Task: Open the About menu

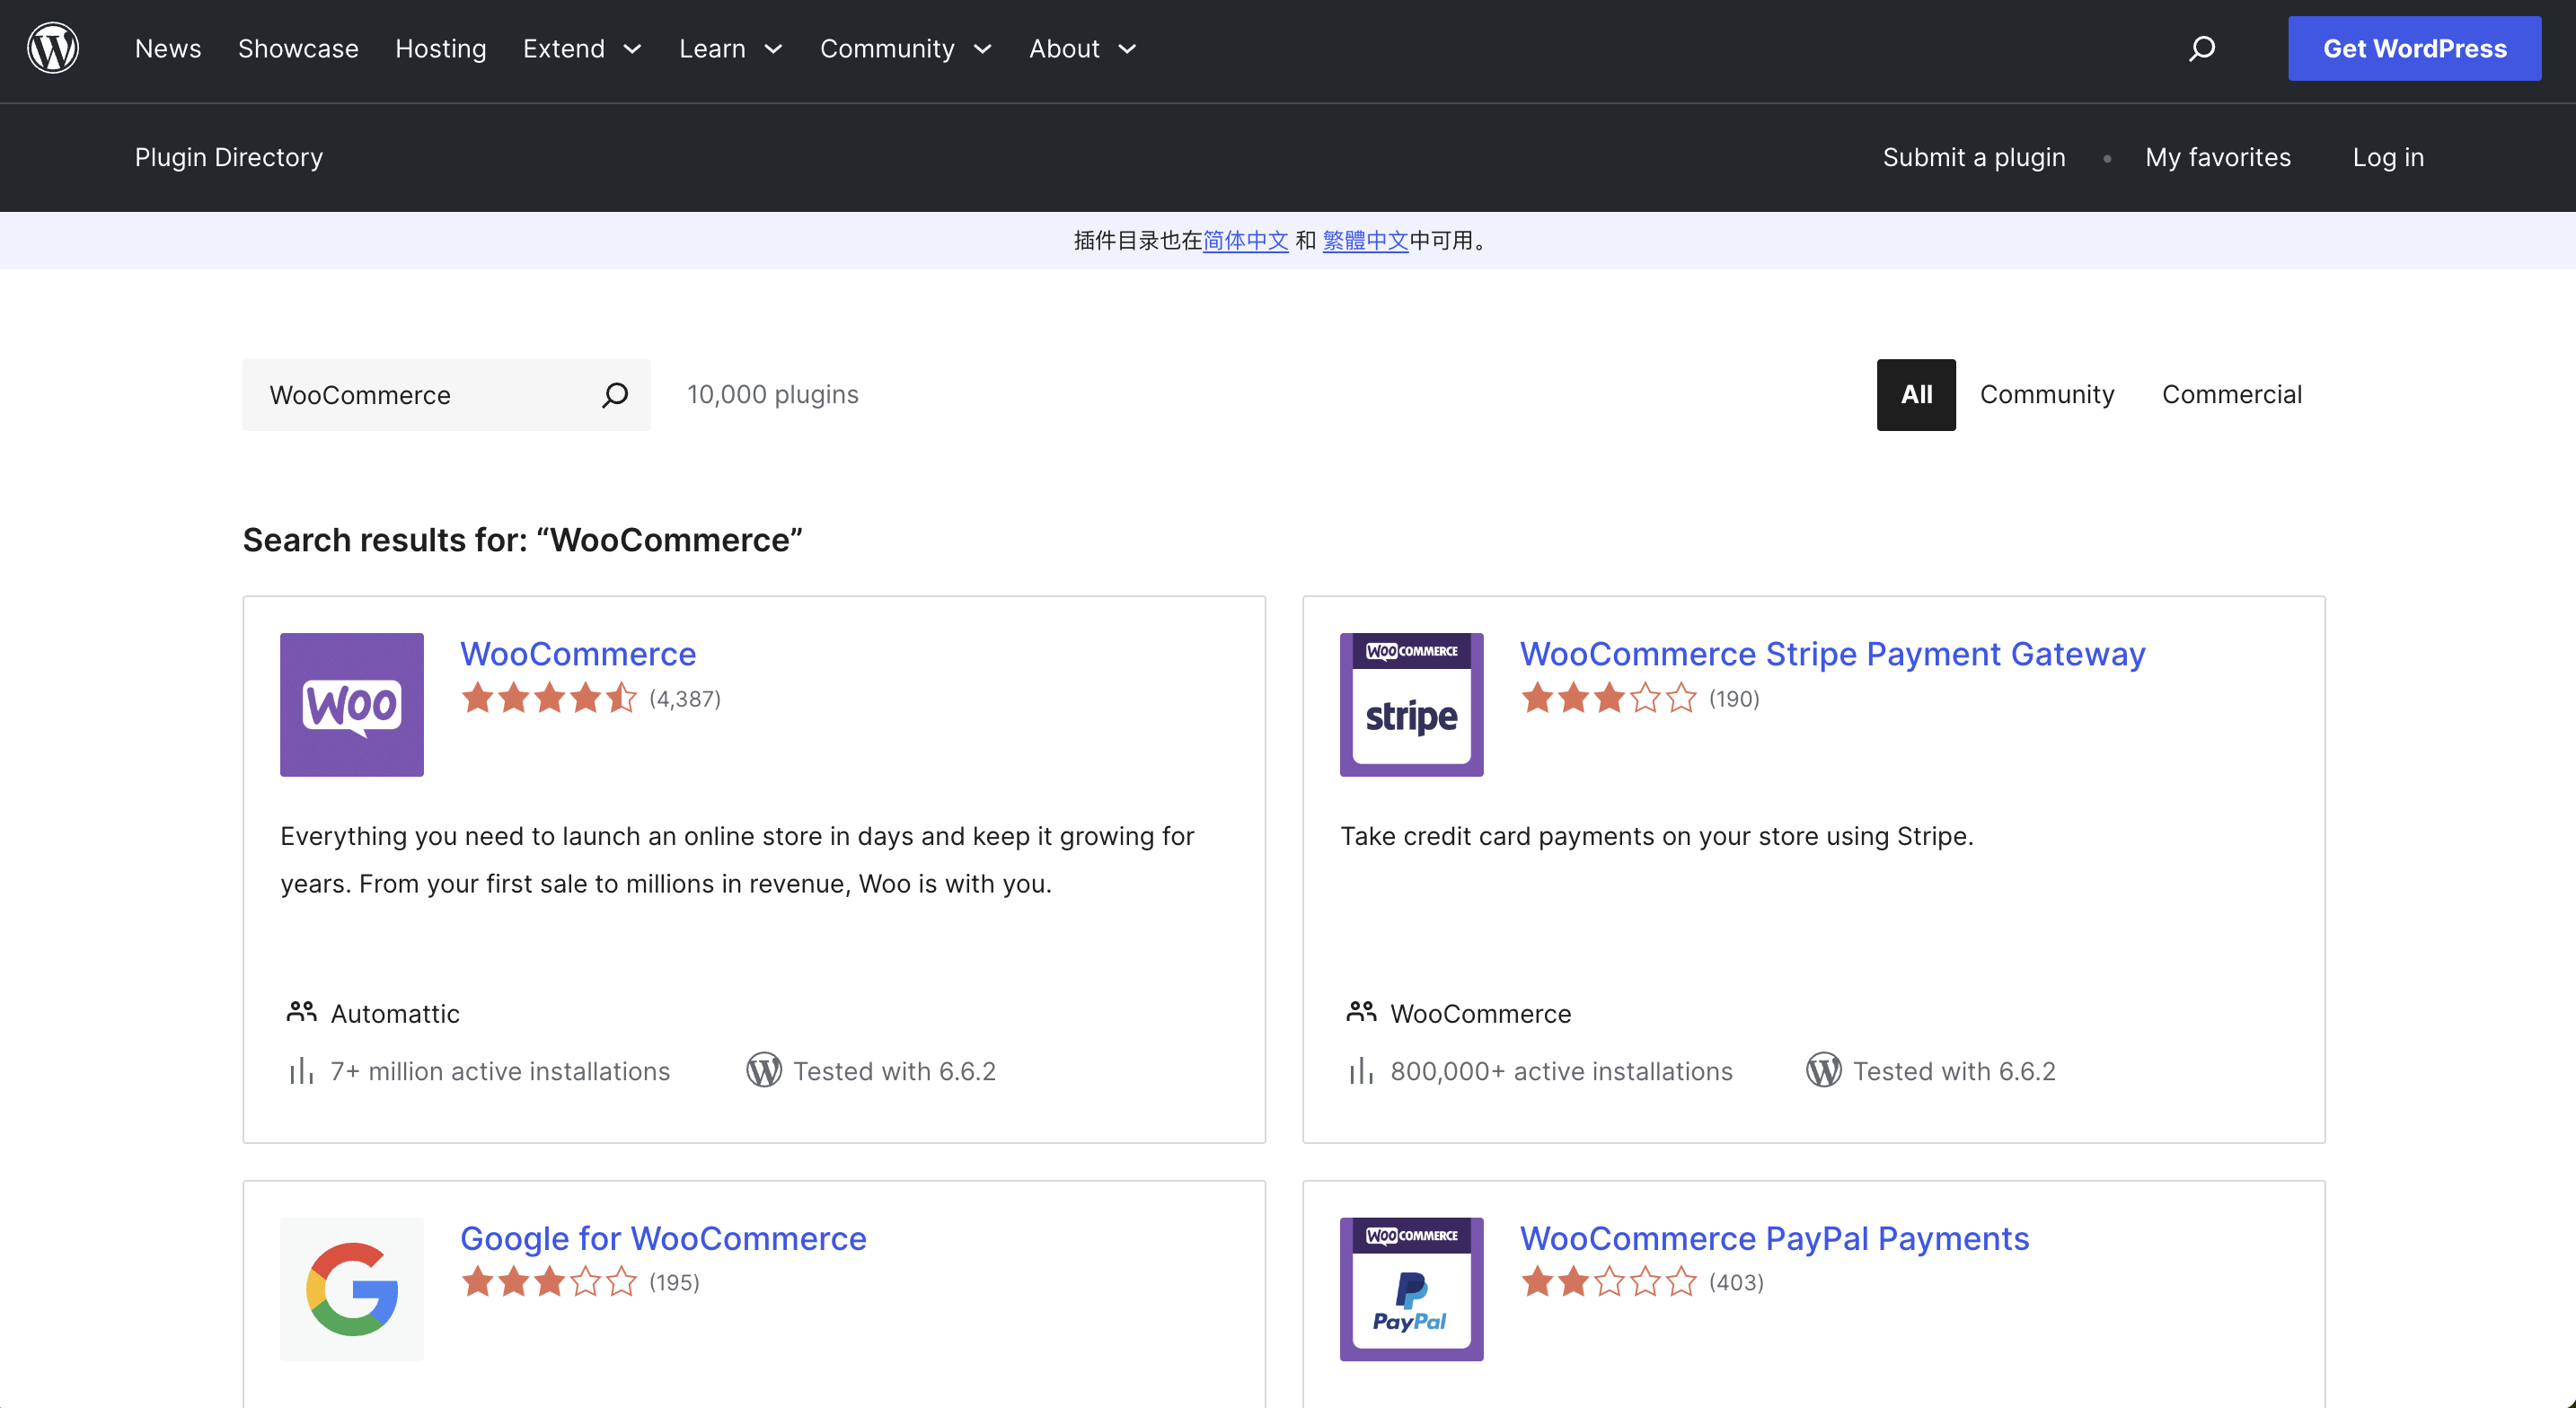Action: coord(1064,49)
